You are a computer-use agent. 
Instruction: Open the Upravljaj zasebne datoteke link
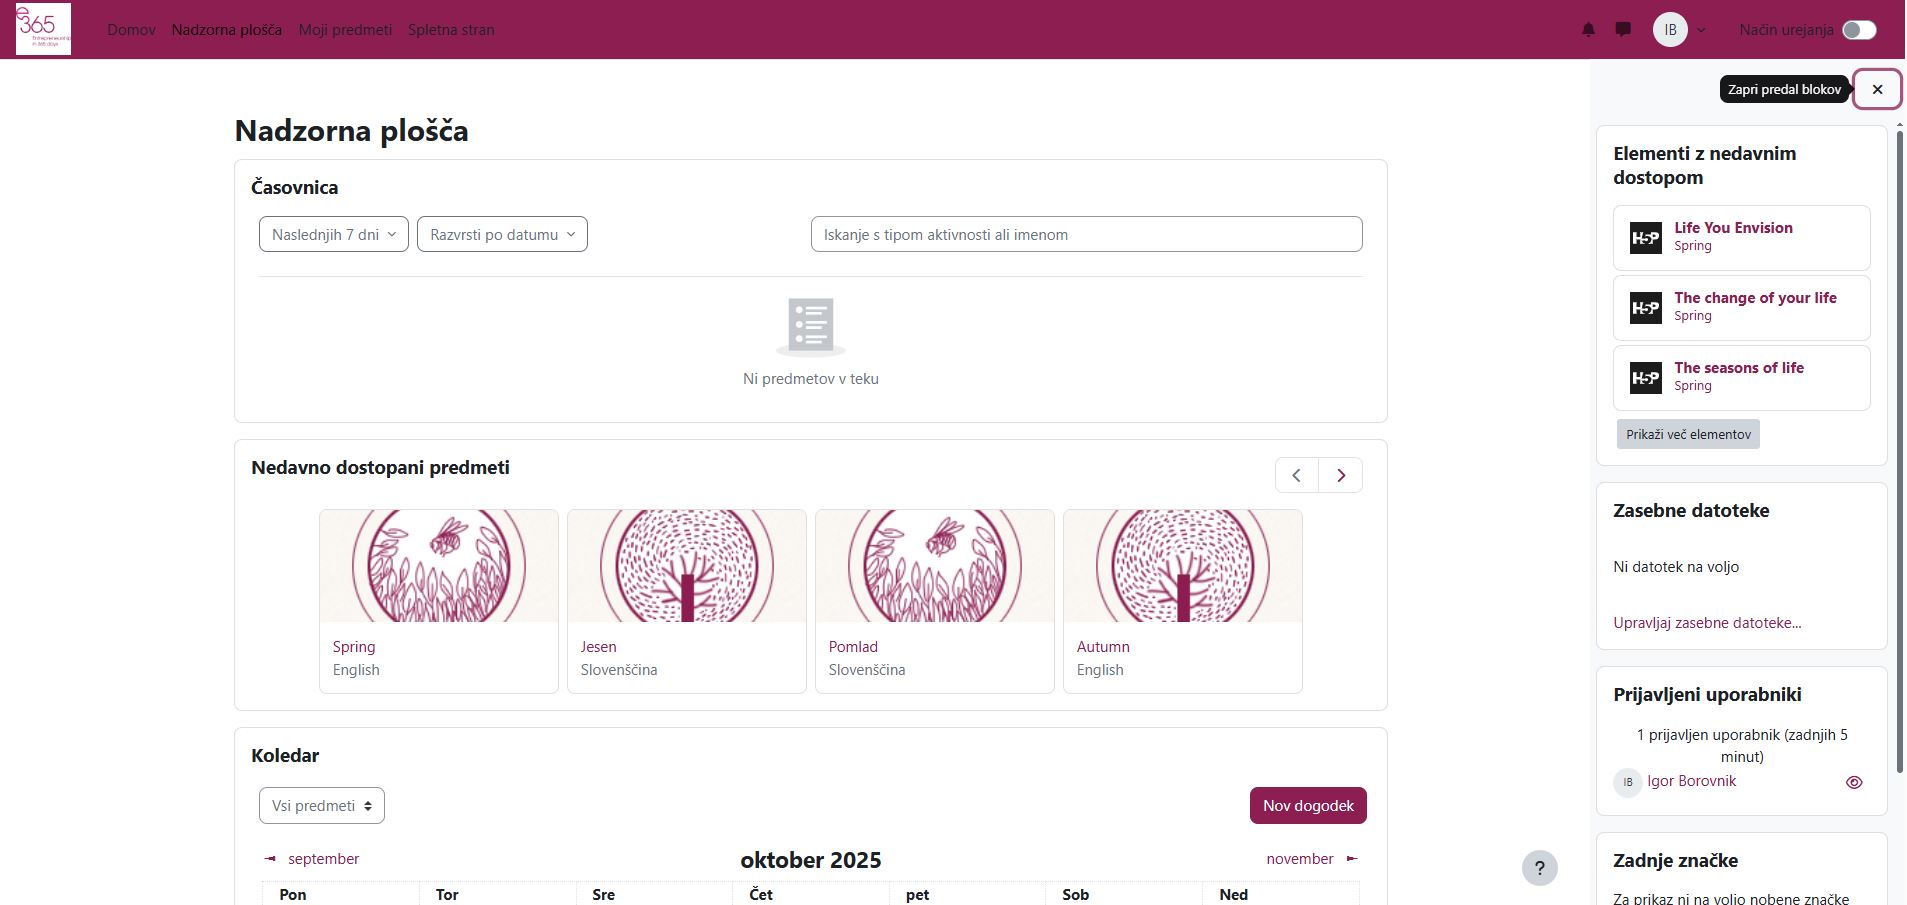point(1706,623)
